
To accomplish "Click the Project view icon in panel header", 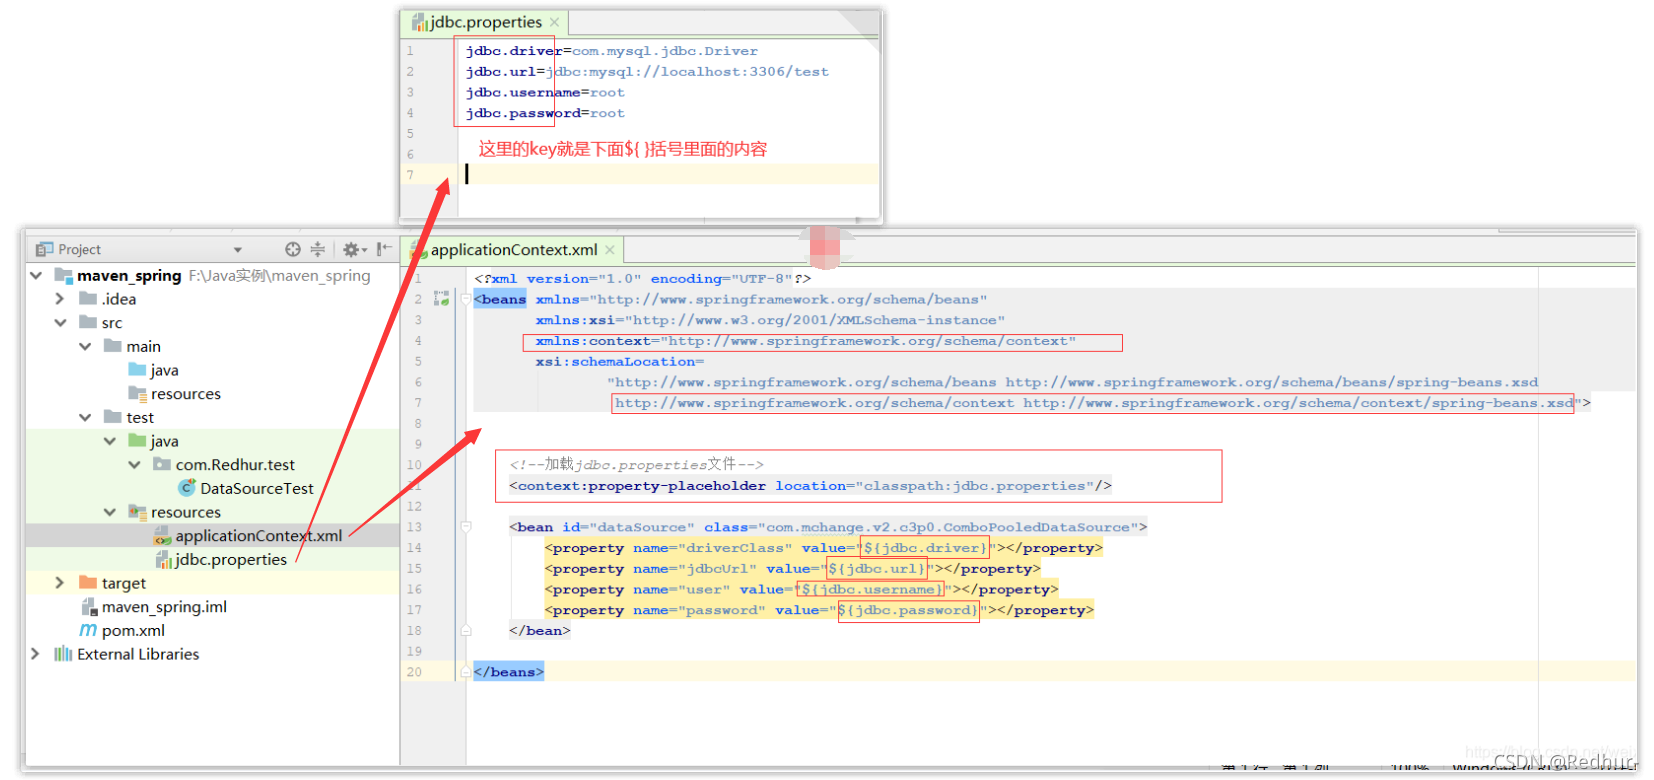I will 44,249.
